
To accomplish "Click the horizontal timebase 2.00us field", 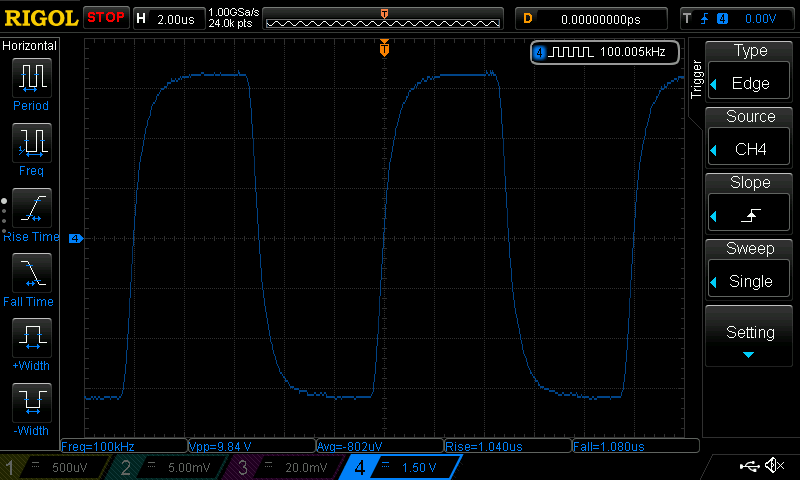I will pos(168,19).
